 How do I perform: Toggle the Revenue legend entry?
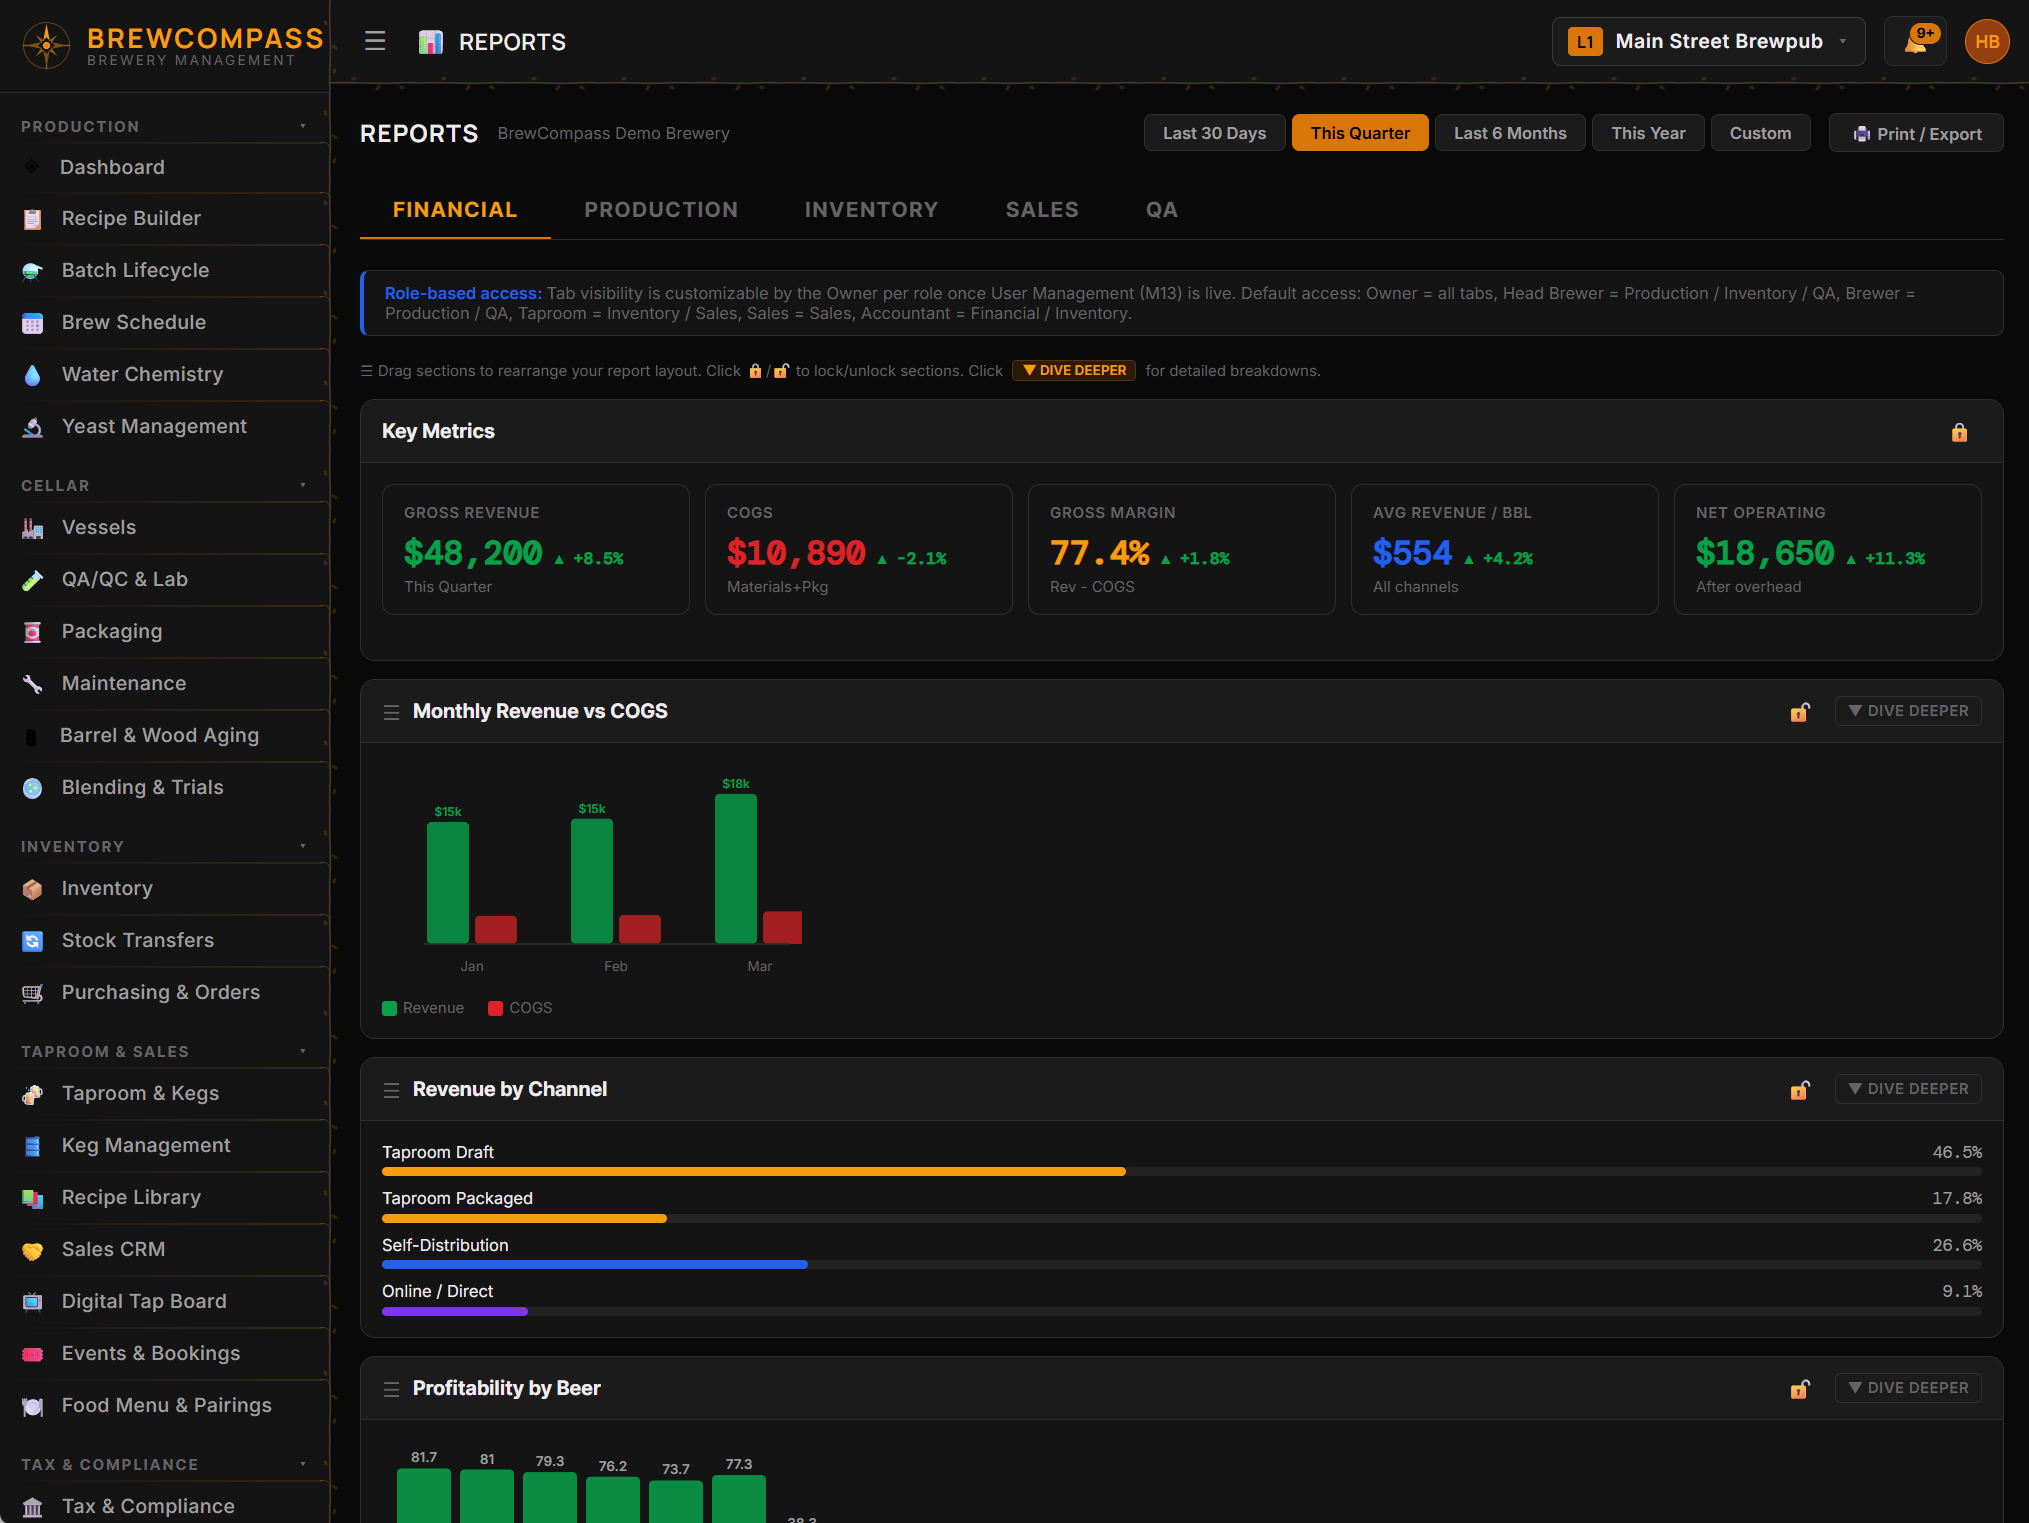tap(423, 1008)
